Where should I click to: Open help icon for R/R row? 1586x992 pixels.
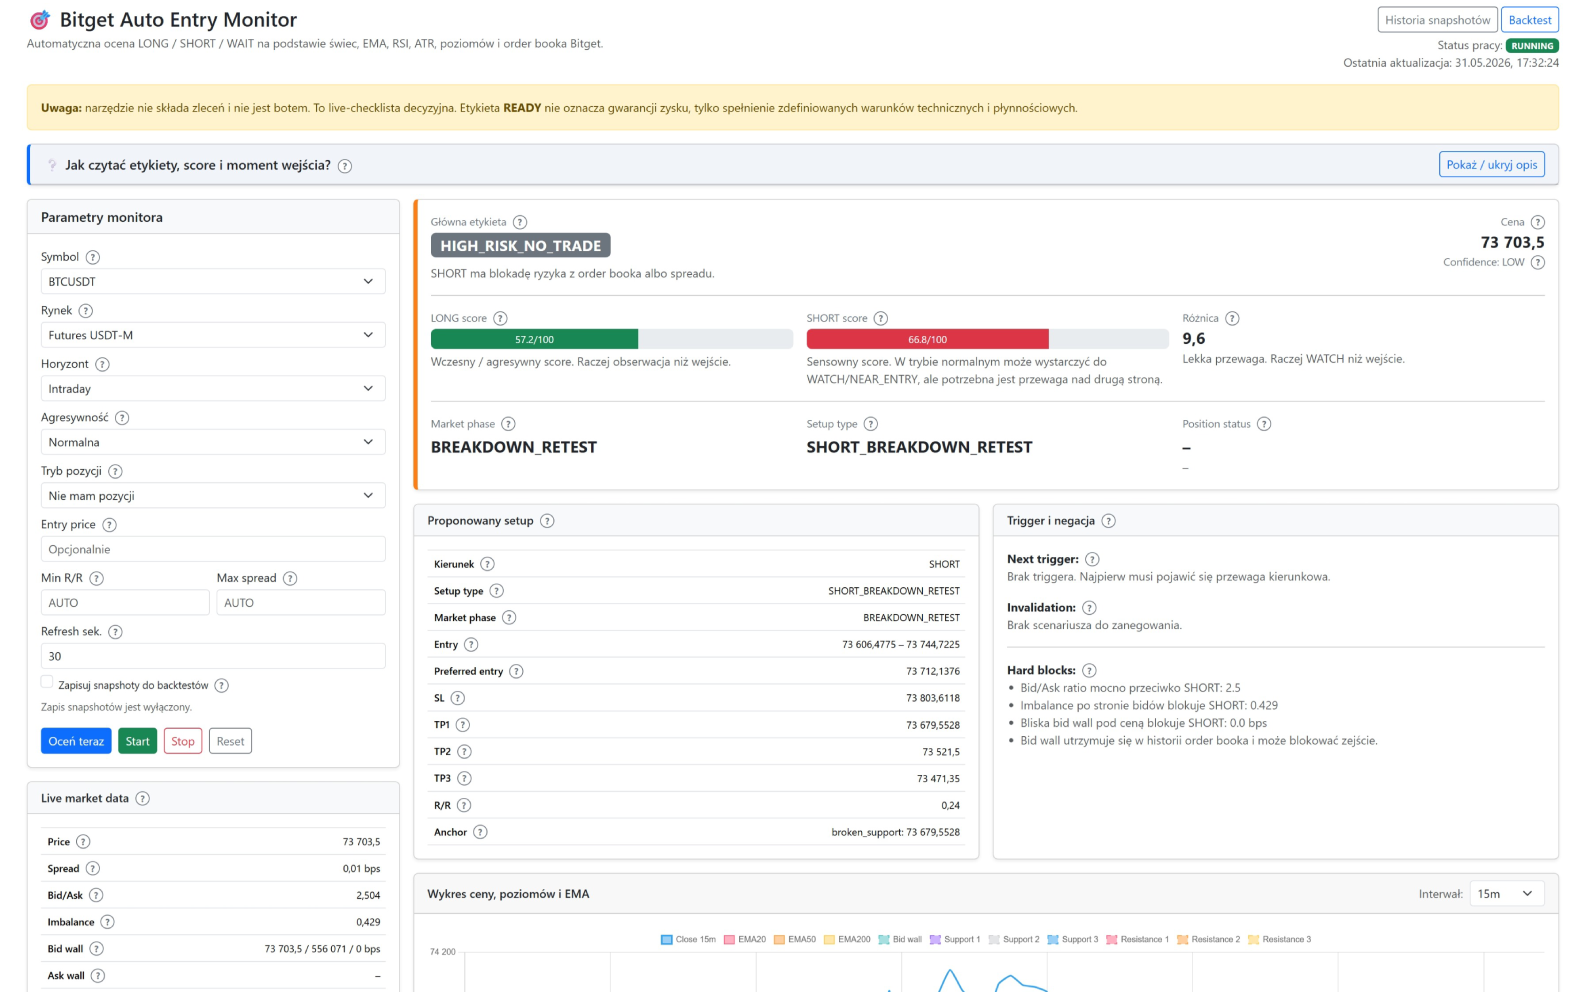(464, 805)
